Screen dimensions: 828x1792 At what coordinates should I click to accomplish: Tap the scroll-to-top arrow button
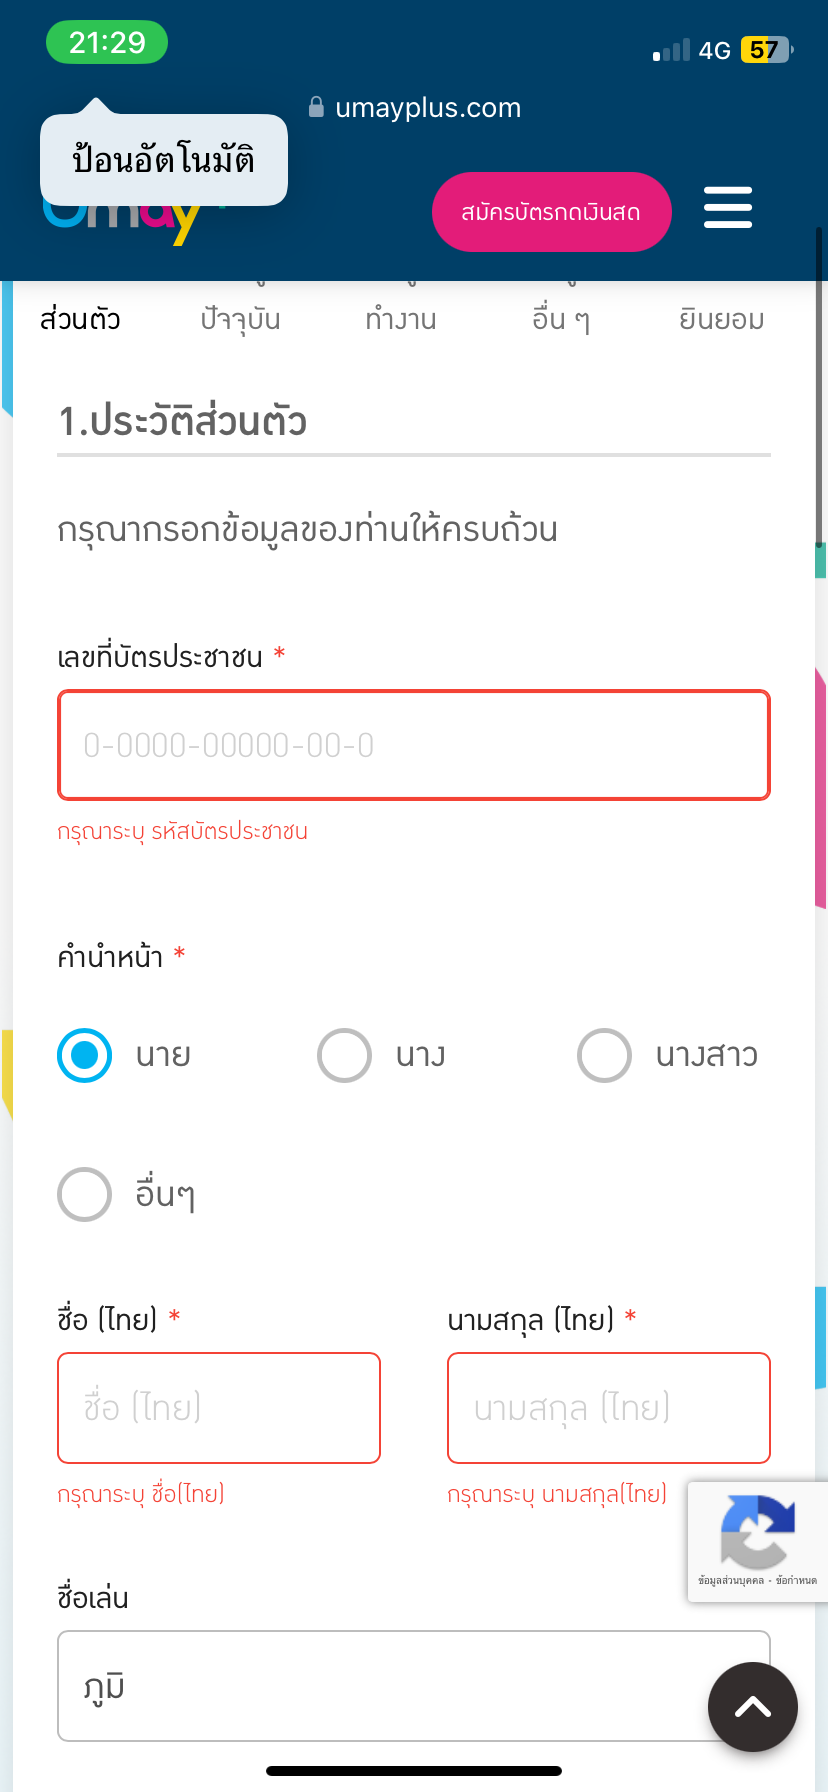pos(753,1707)
